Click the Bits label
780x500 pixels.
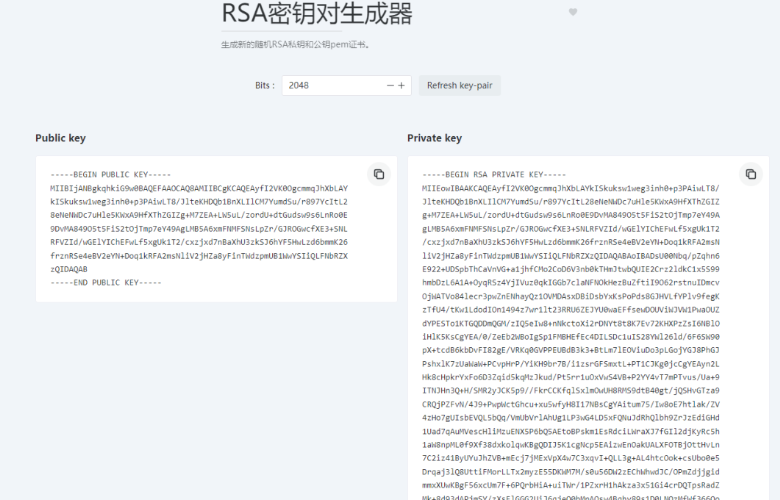(x=264, y=86)
